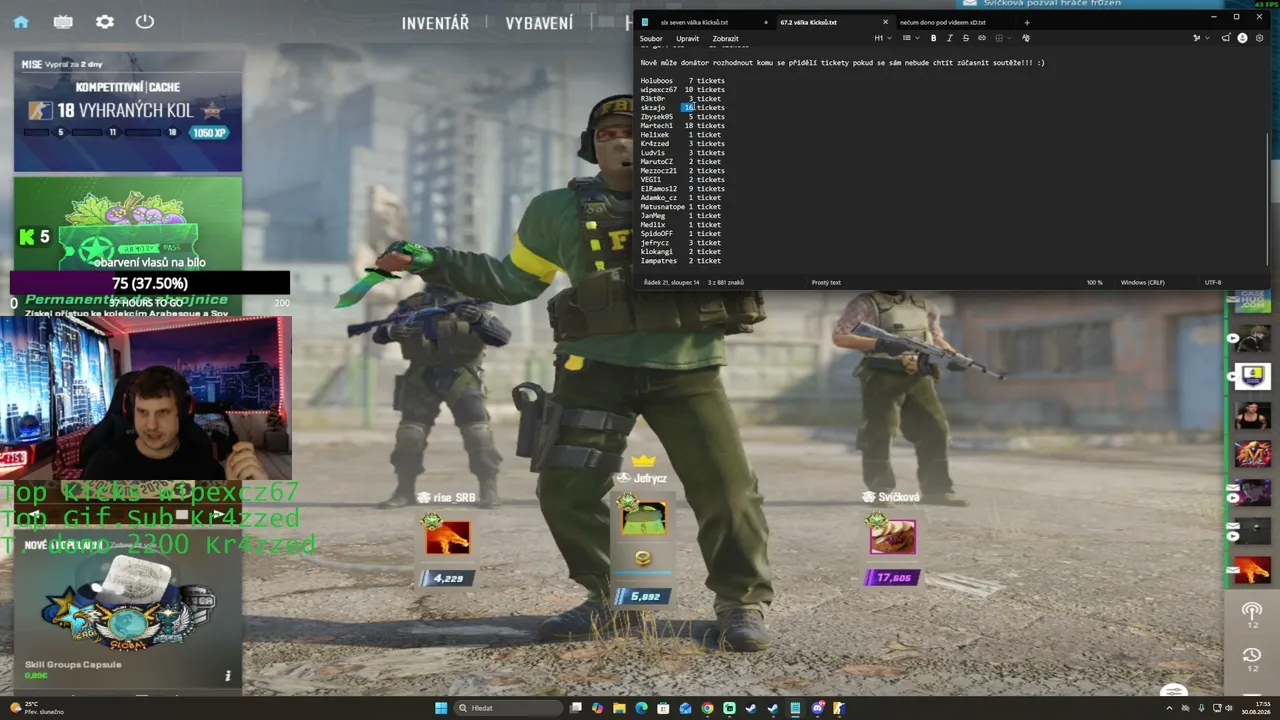The image size is (1280, 720).
Task: Click Jefrycz's 5,892 rating badge
Action: (x=642, y=596)
